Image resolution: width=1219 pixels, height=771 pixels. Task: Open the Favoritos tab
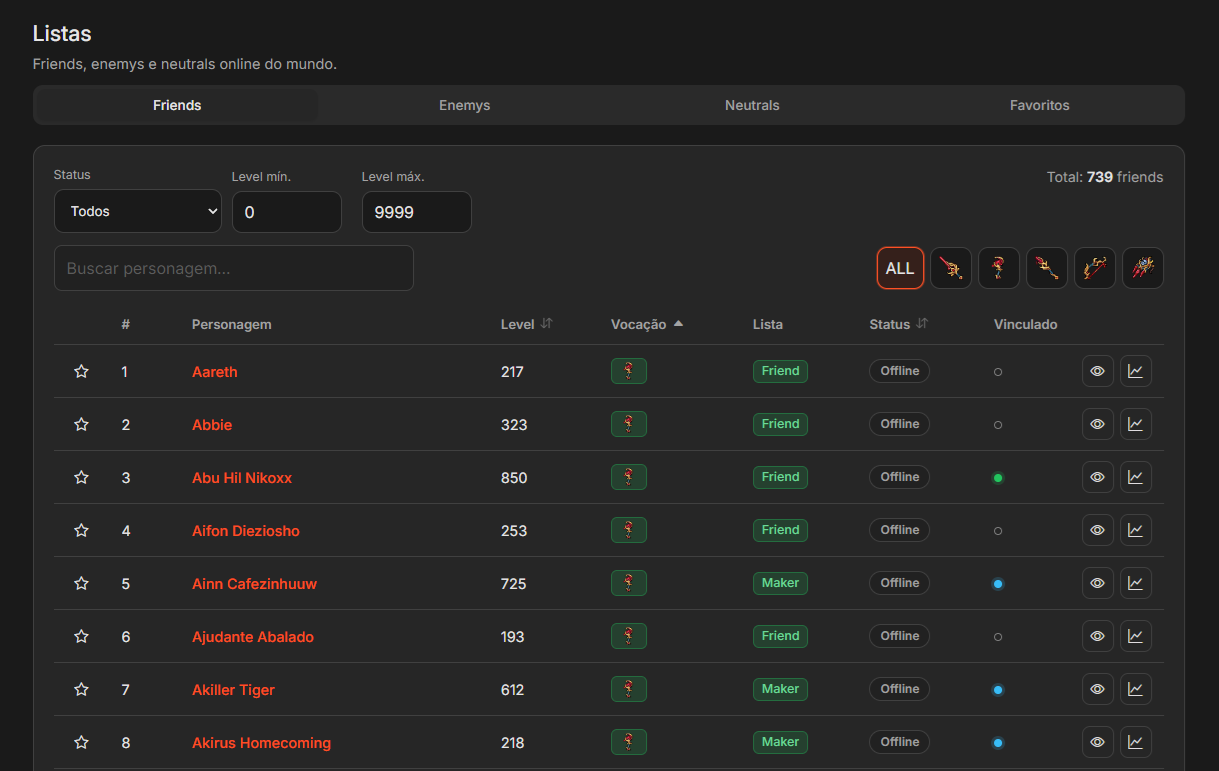point(1040,105)
